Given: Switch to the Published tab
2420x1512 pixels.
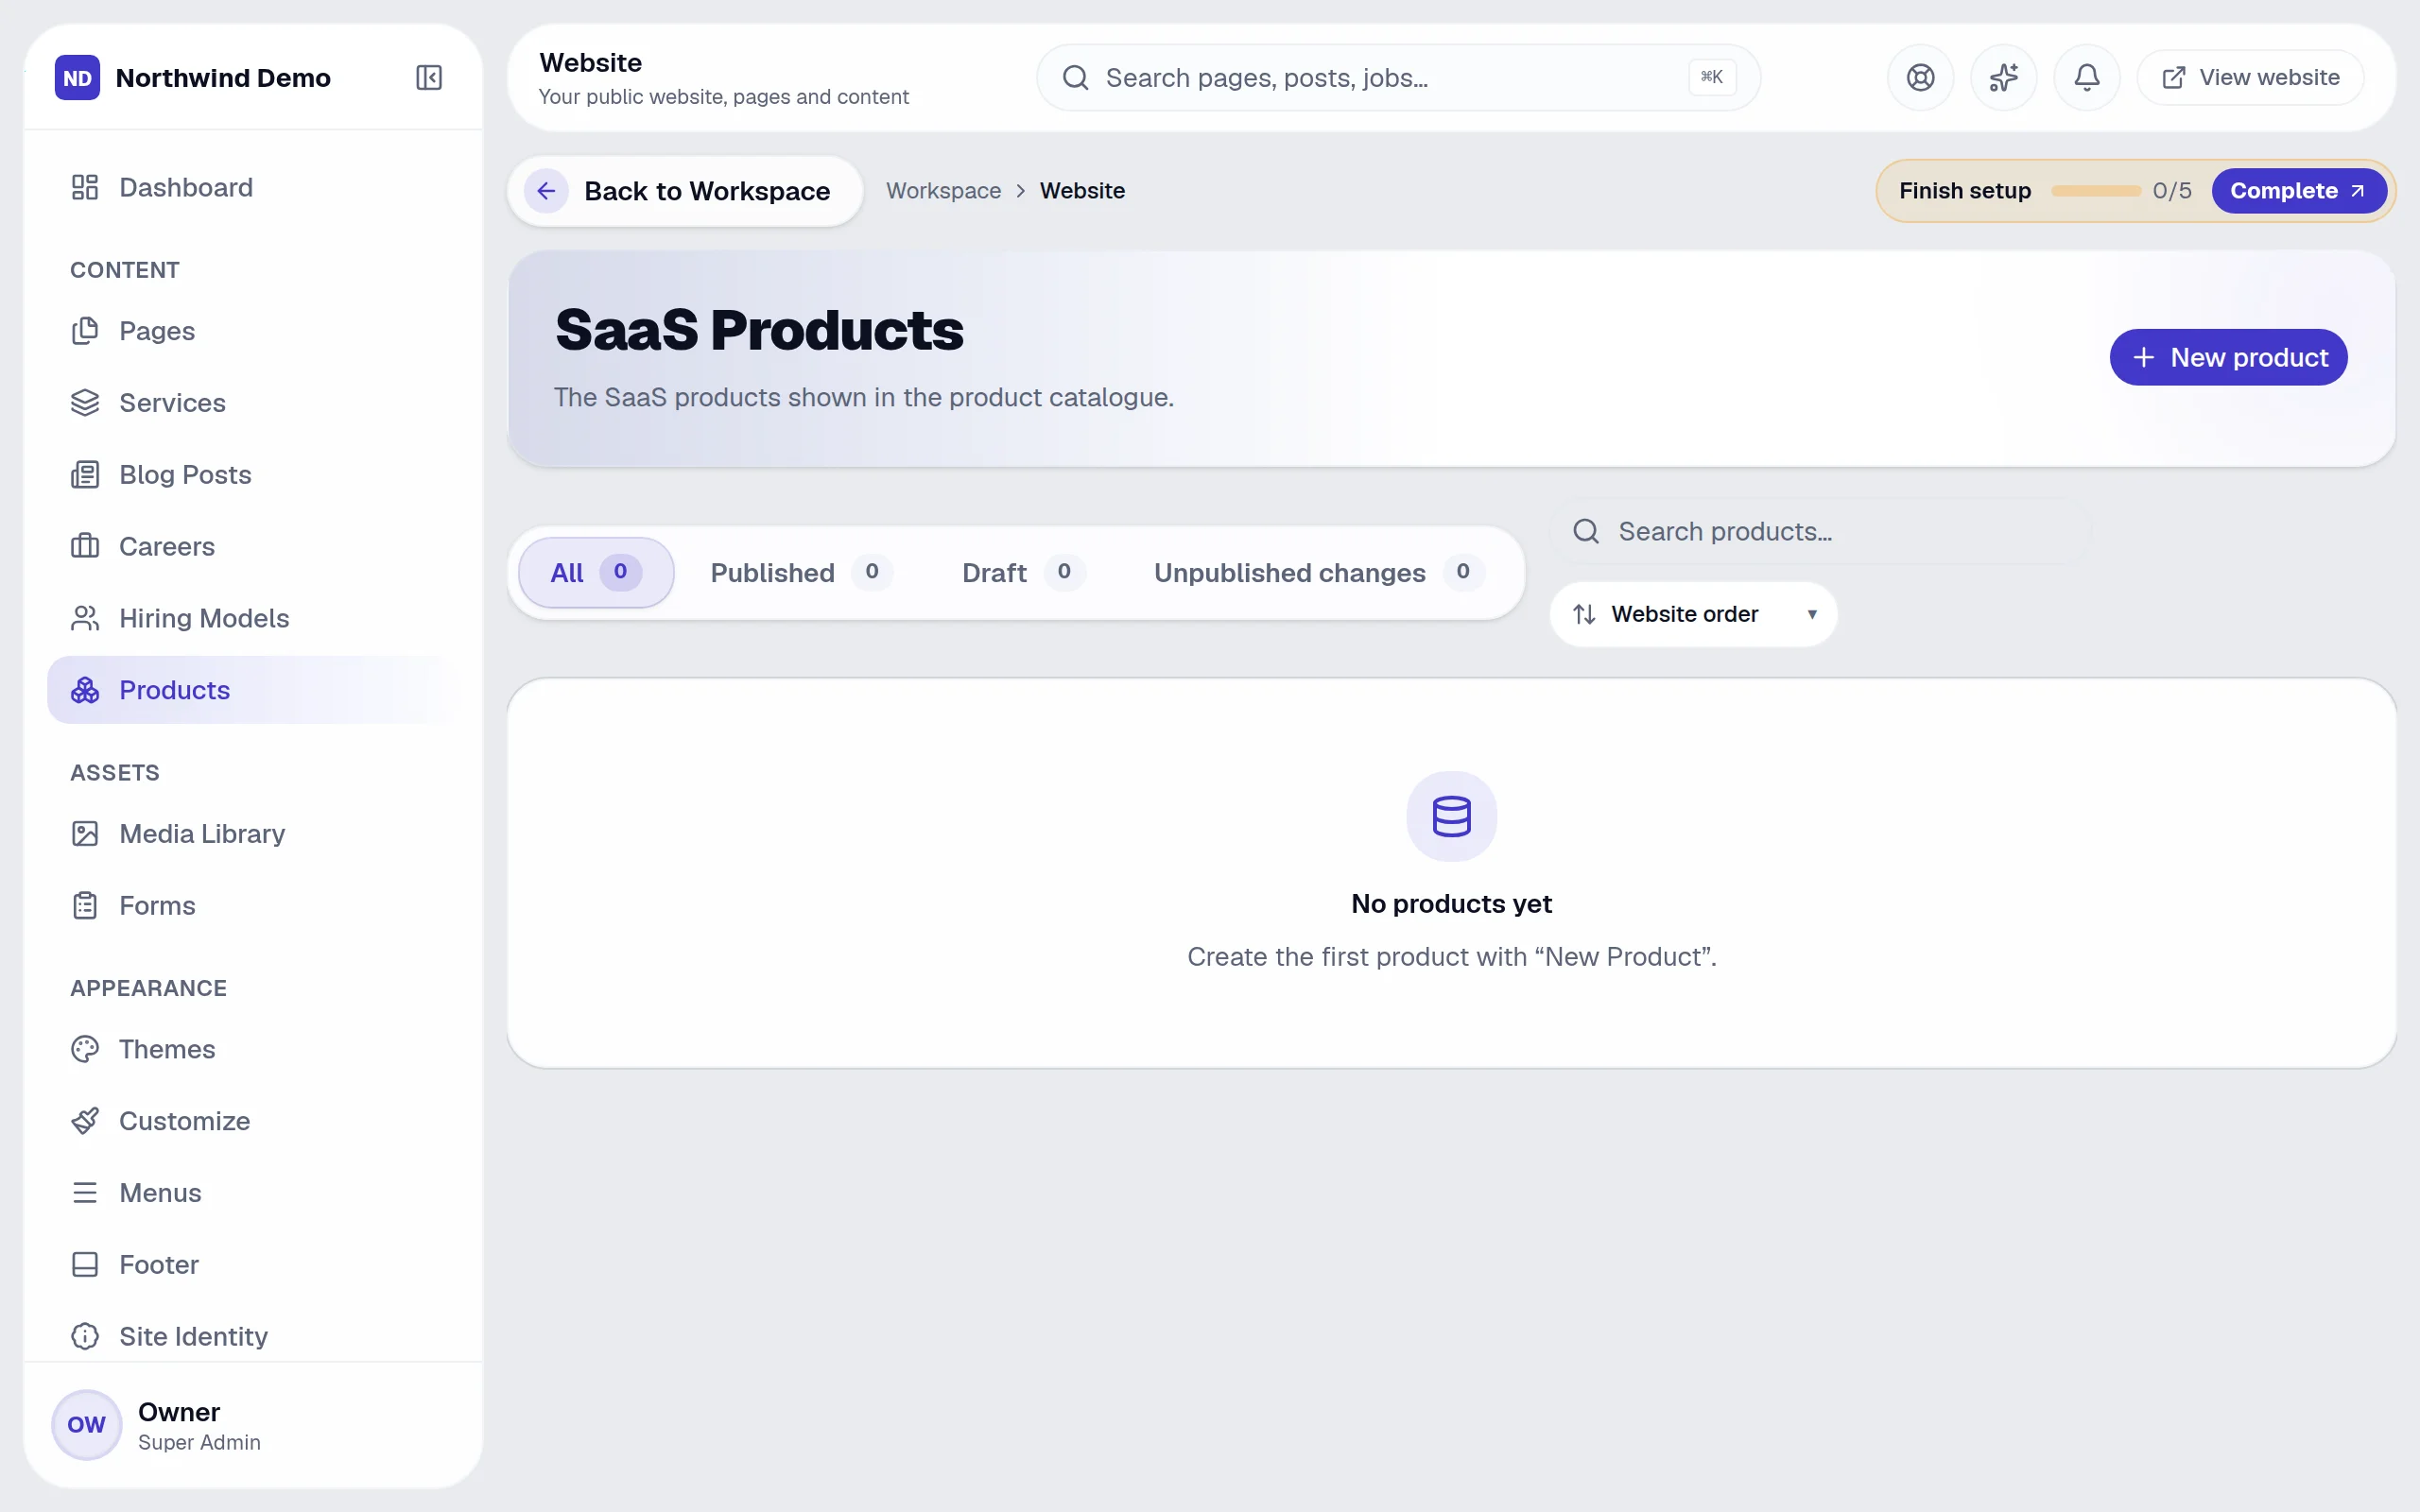Looking at the screenshot, I should [801, 572].
